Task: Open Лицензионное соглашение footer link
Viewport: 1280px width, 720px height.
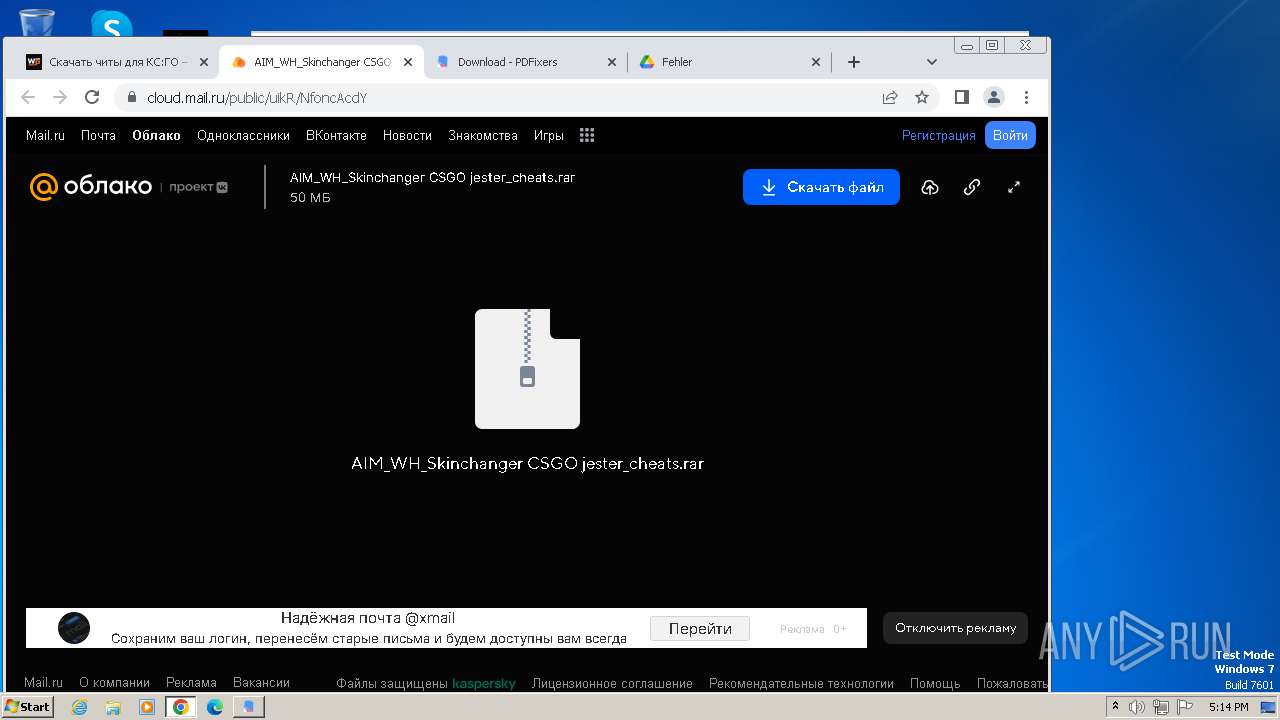Action: coord(612,684)
